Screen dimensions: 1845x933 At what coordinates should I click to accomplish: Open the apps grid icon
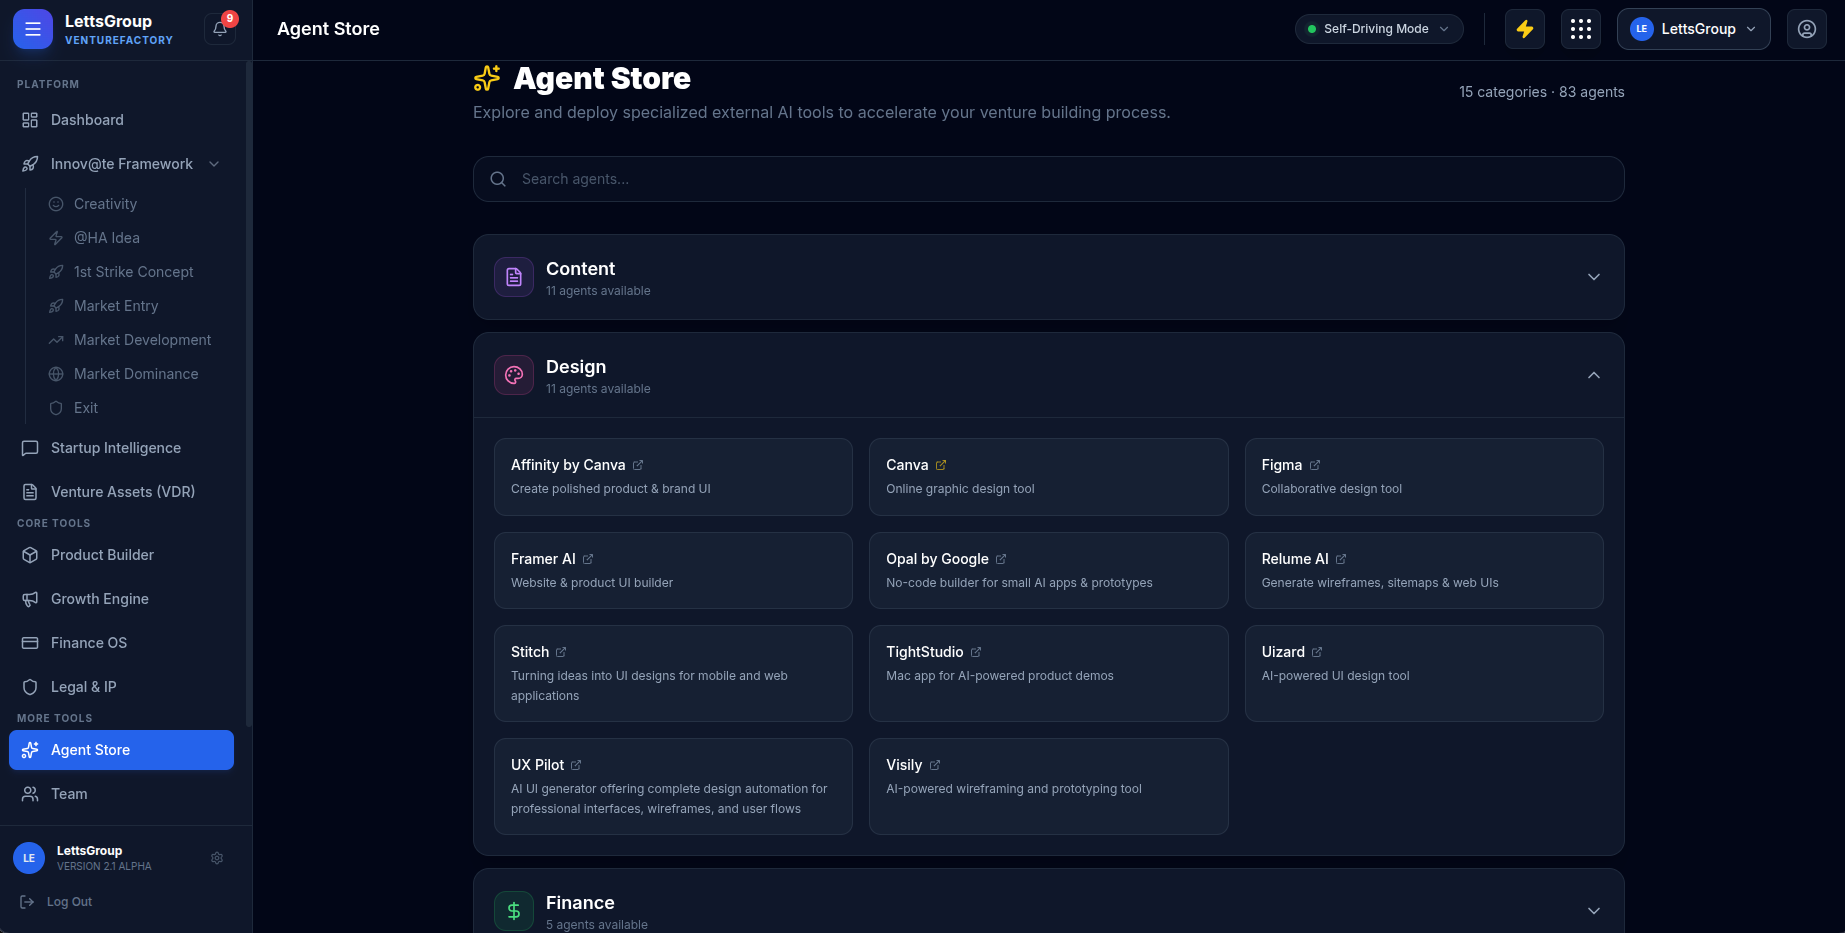click(1580, 29)
